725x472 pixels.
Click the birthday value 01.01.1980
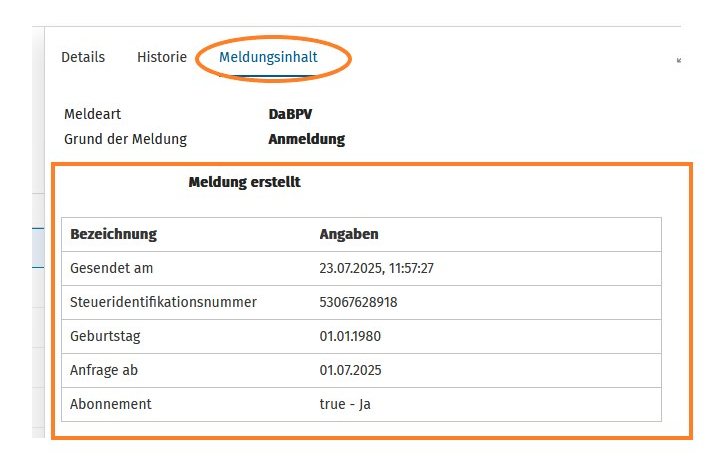(x=350, y=336)
